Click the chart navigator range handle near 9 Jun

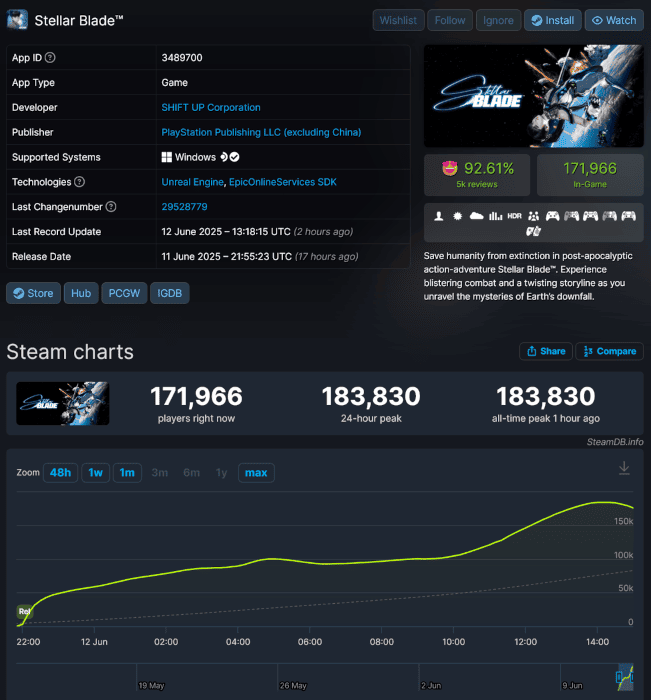point(619,677)
